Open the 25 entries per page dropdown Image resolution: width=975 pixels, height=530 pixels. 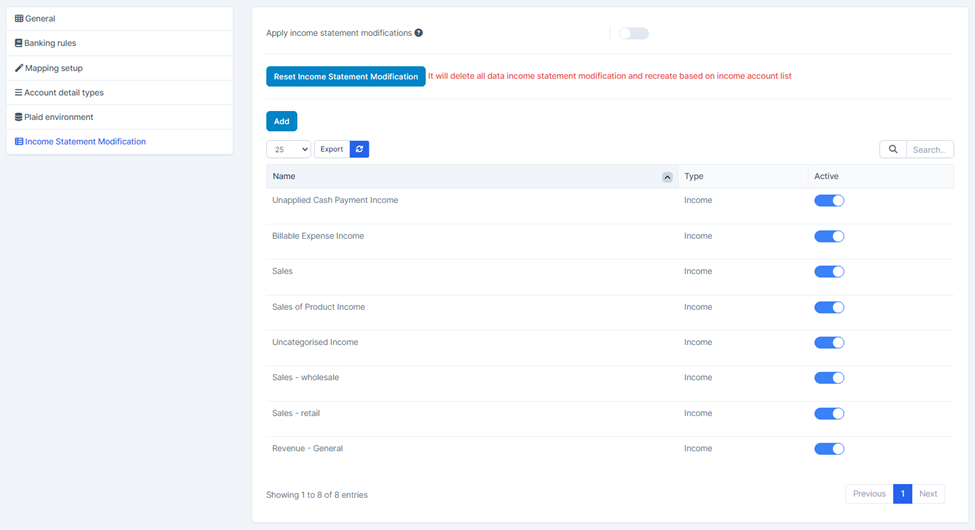click(x=288, y=149)
